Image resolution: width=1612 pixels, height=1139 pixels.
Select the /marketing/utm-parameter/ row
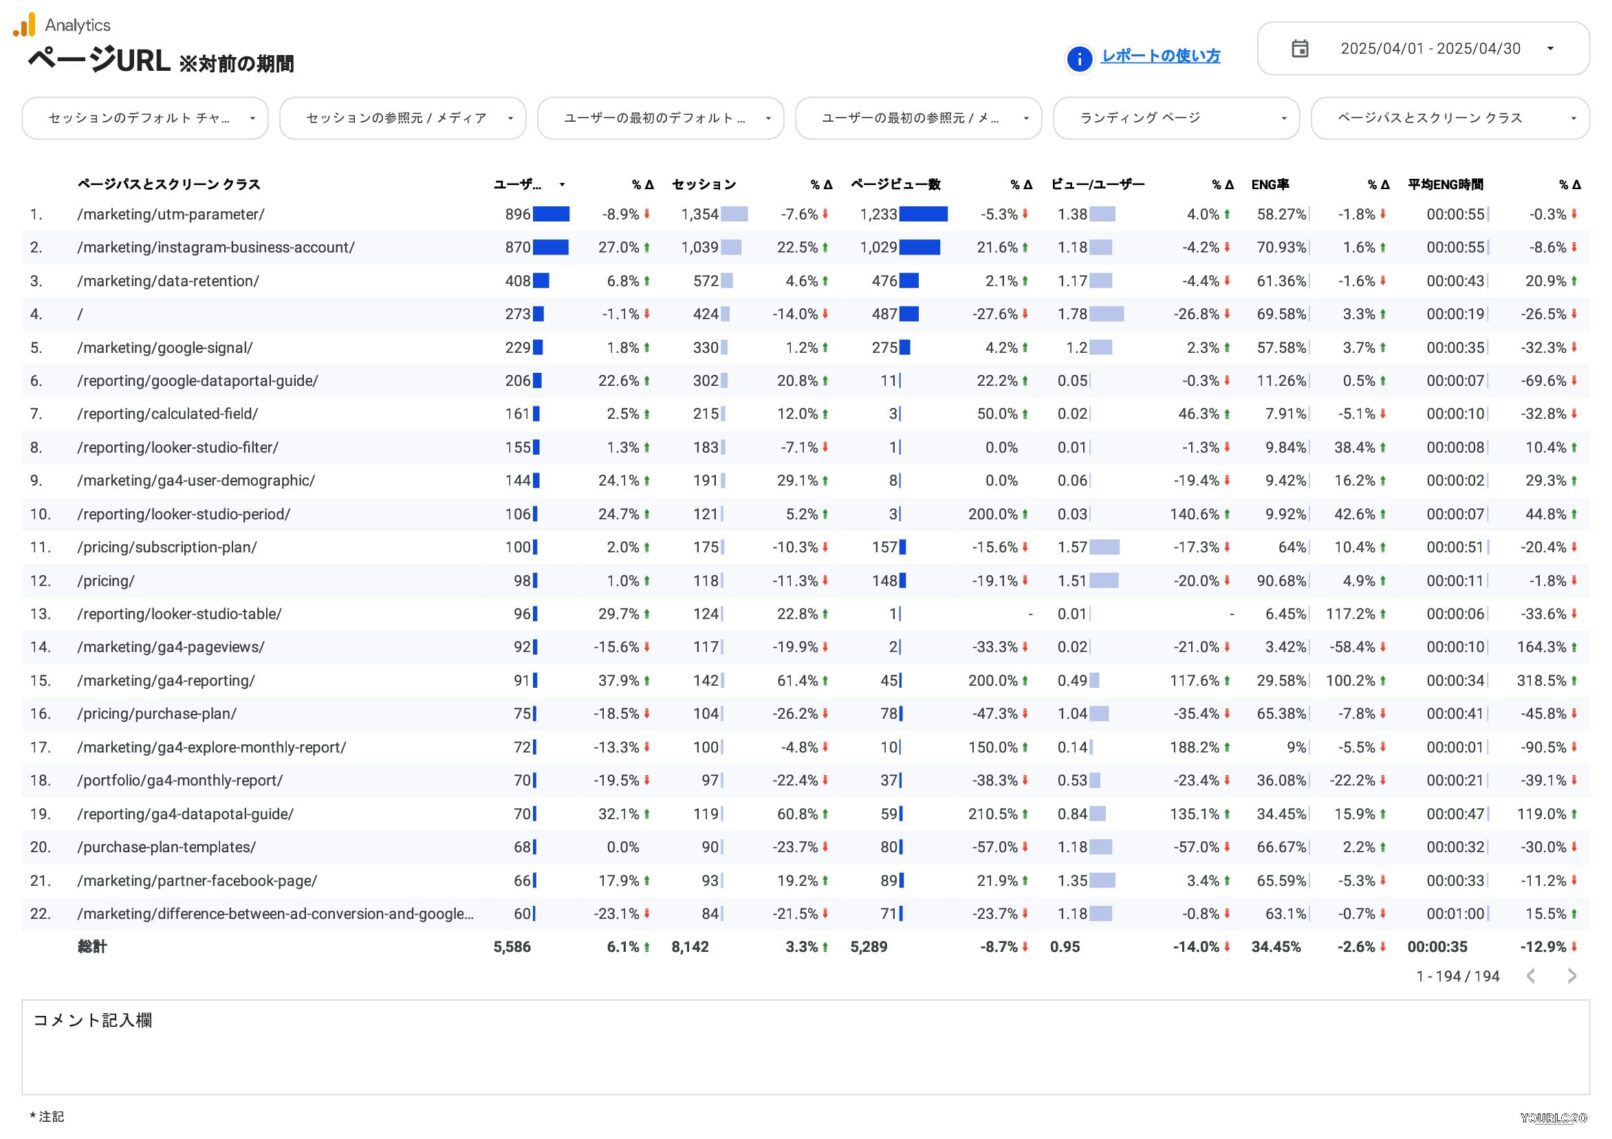pyautogui.click(x=171, y=215)
